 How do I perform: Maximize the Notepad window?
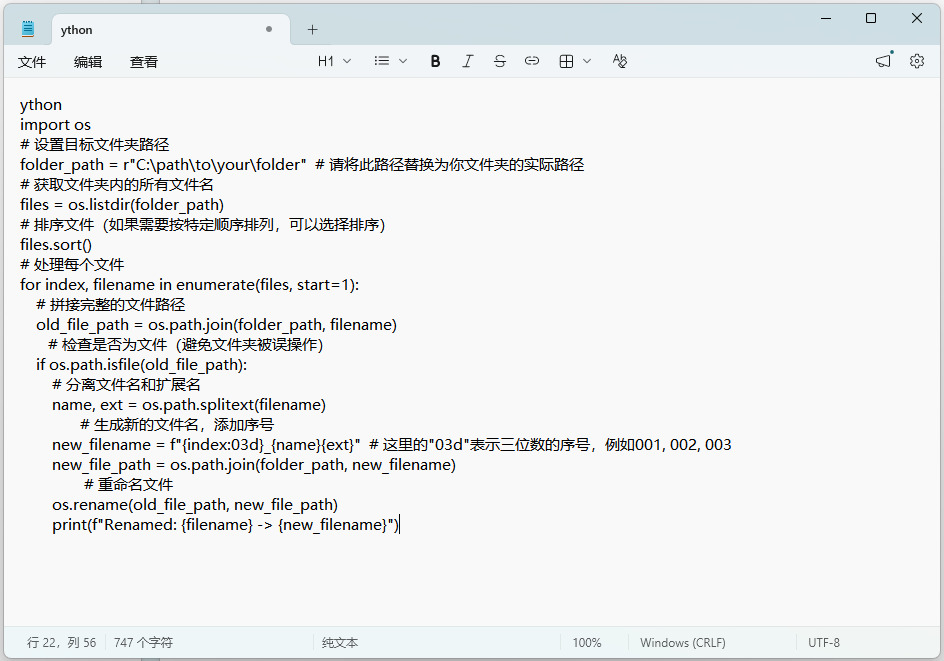871,19
